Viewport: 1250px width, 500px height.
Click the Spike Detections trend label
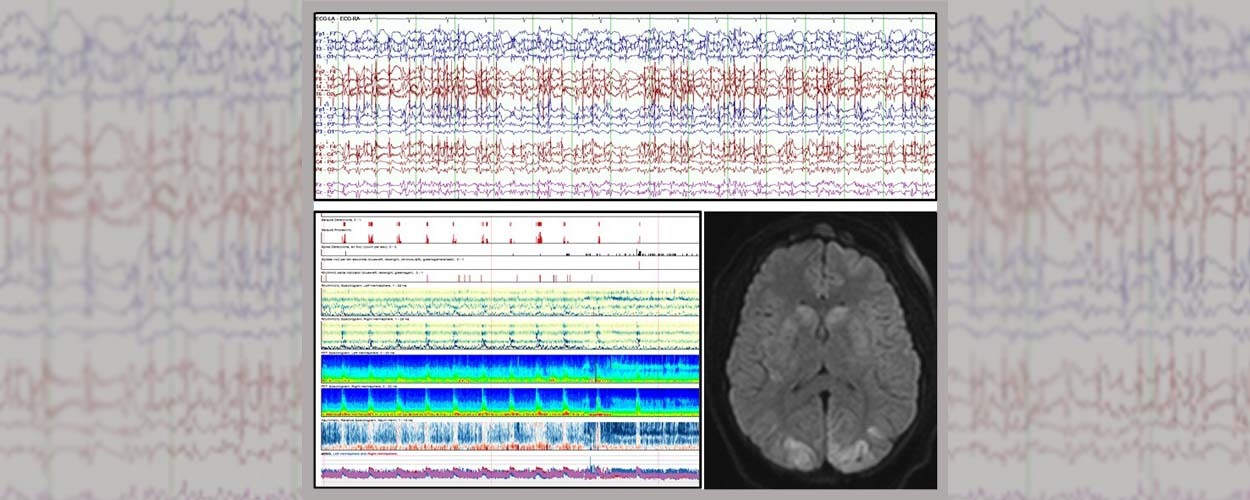(359, 246)
